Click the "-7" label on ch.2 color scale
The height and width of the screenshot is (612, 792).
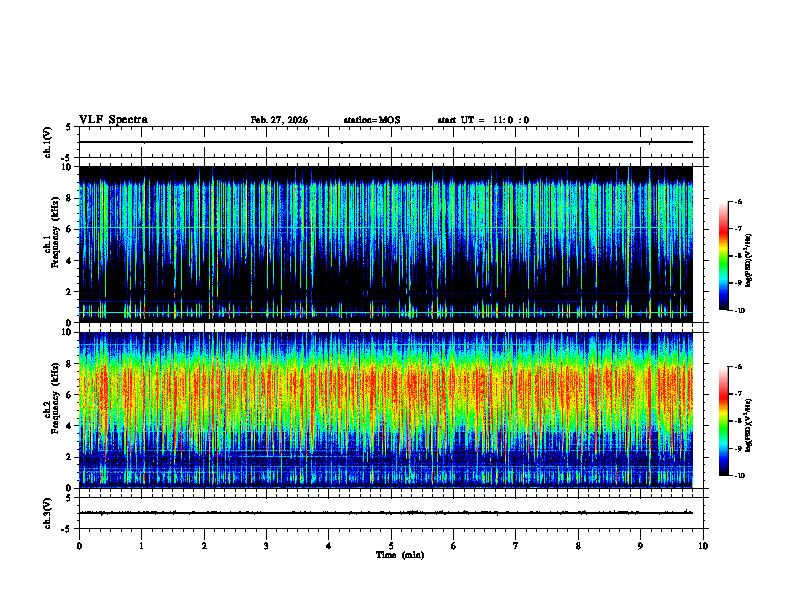click(738, 394)
